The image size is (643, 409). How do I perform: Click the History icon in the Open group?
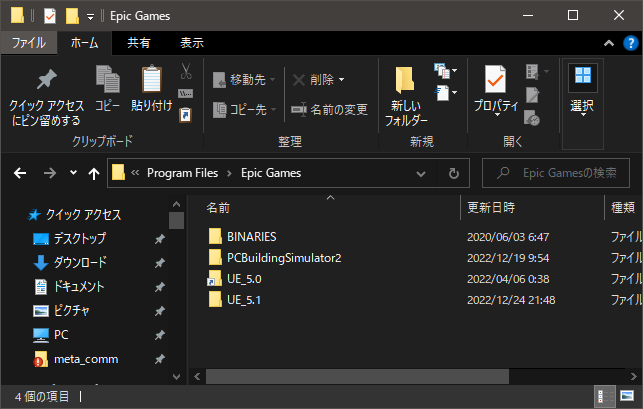click(x=532, y=118)
